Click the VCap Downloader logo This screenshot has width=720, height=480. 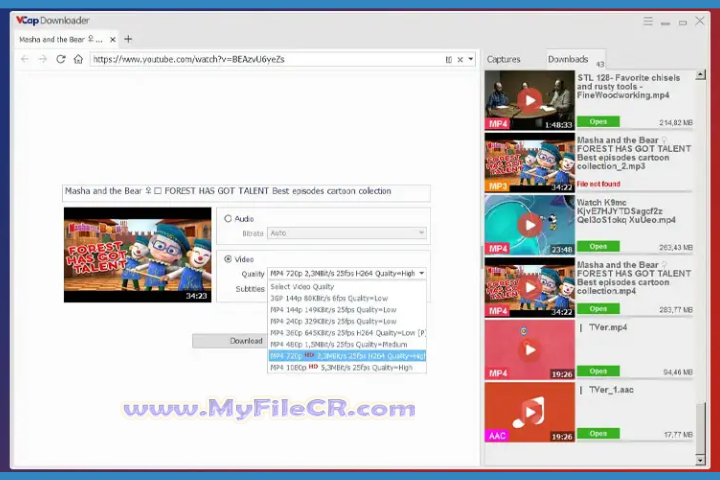tap(52, 21)
